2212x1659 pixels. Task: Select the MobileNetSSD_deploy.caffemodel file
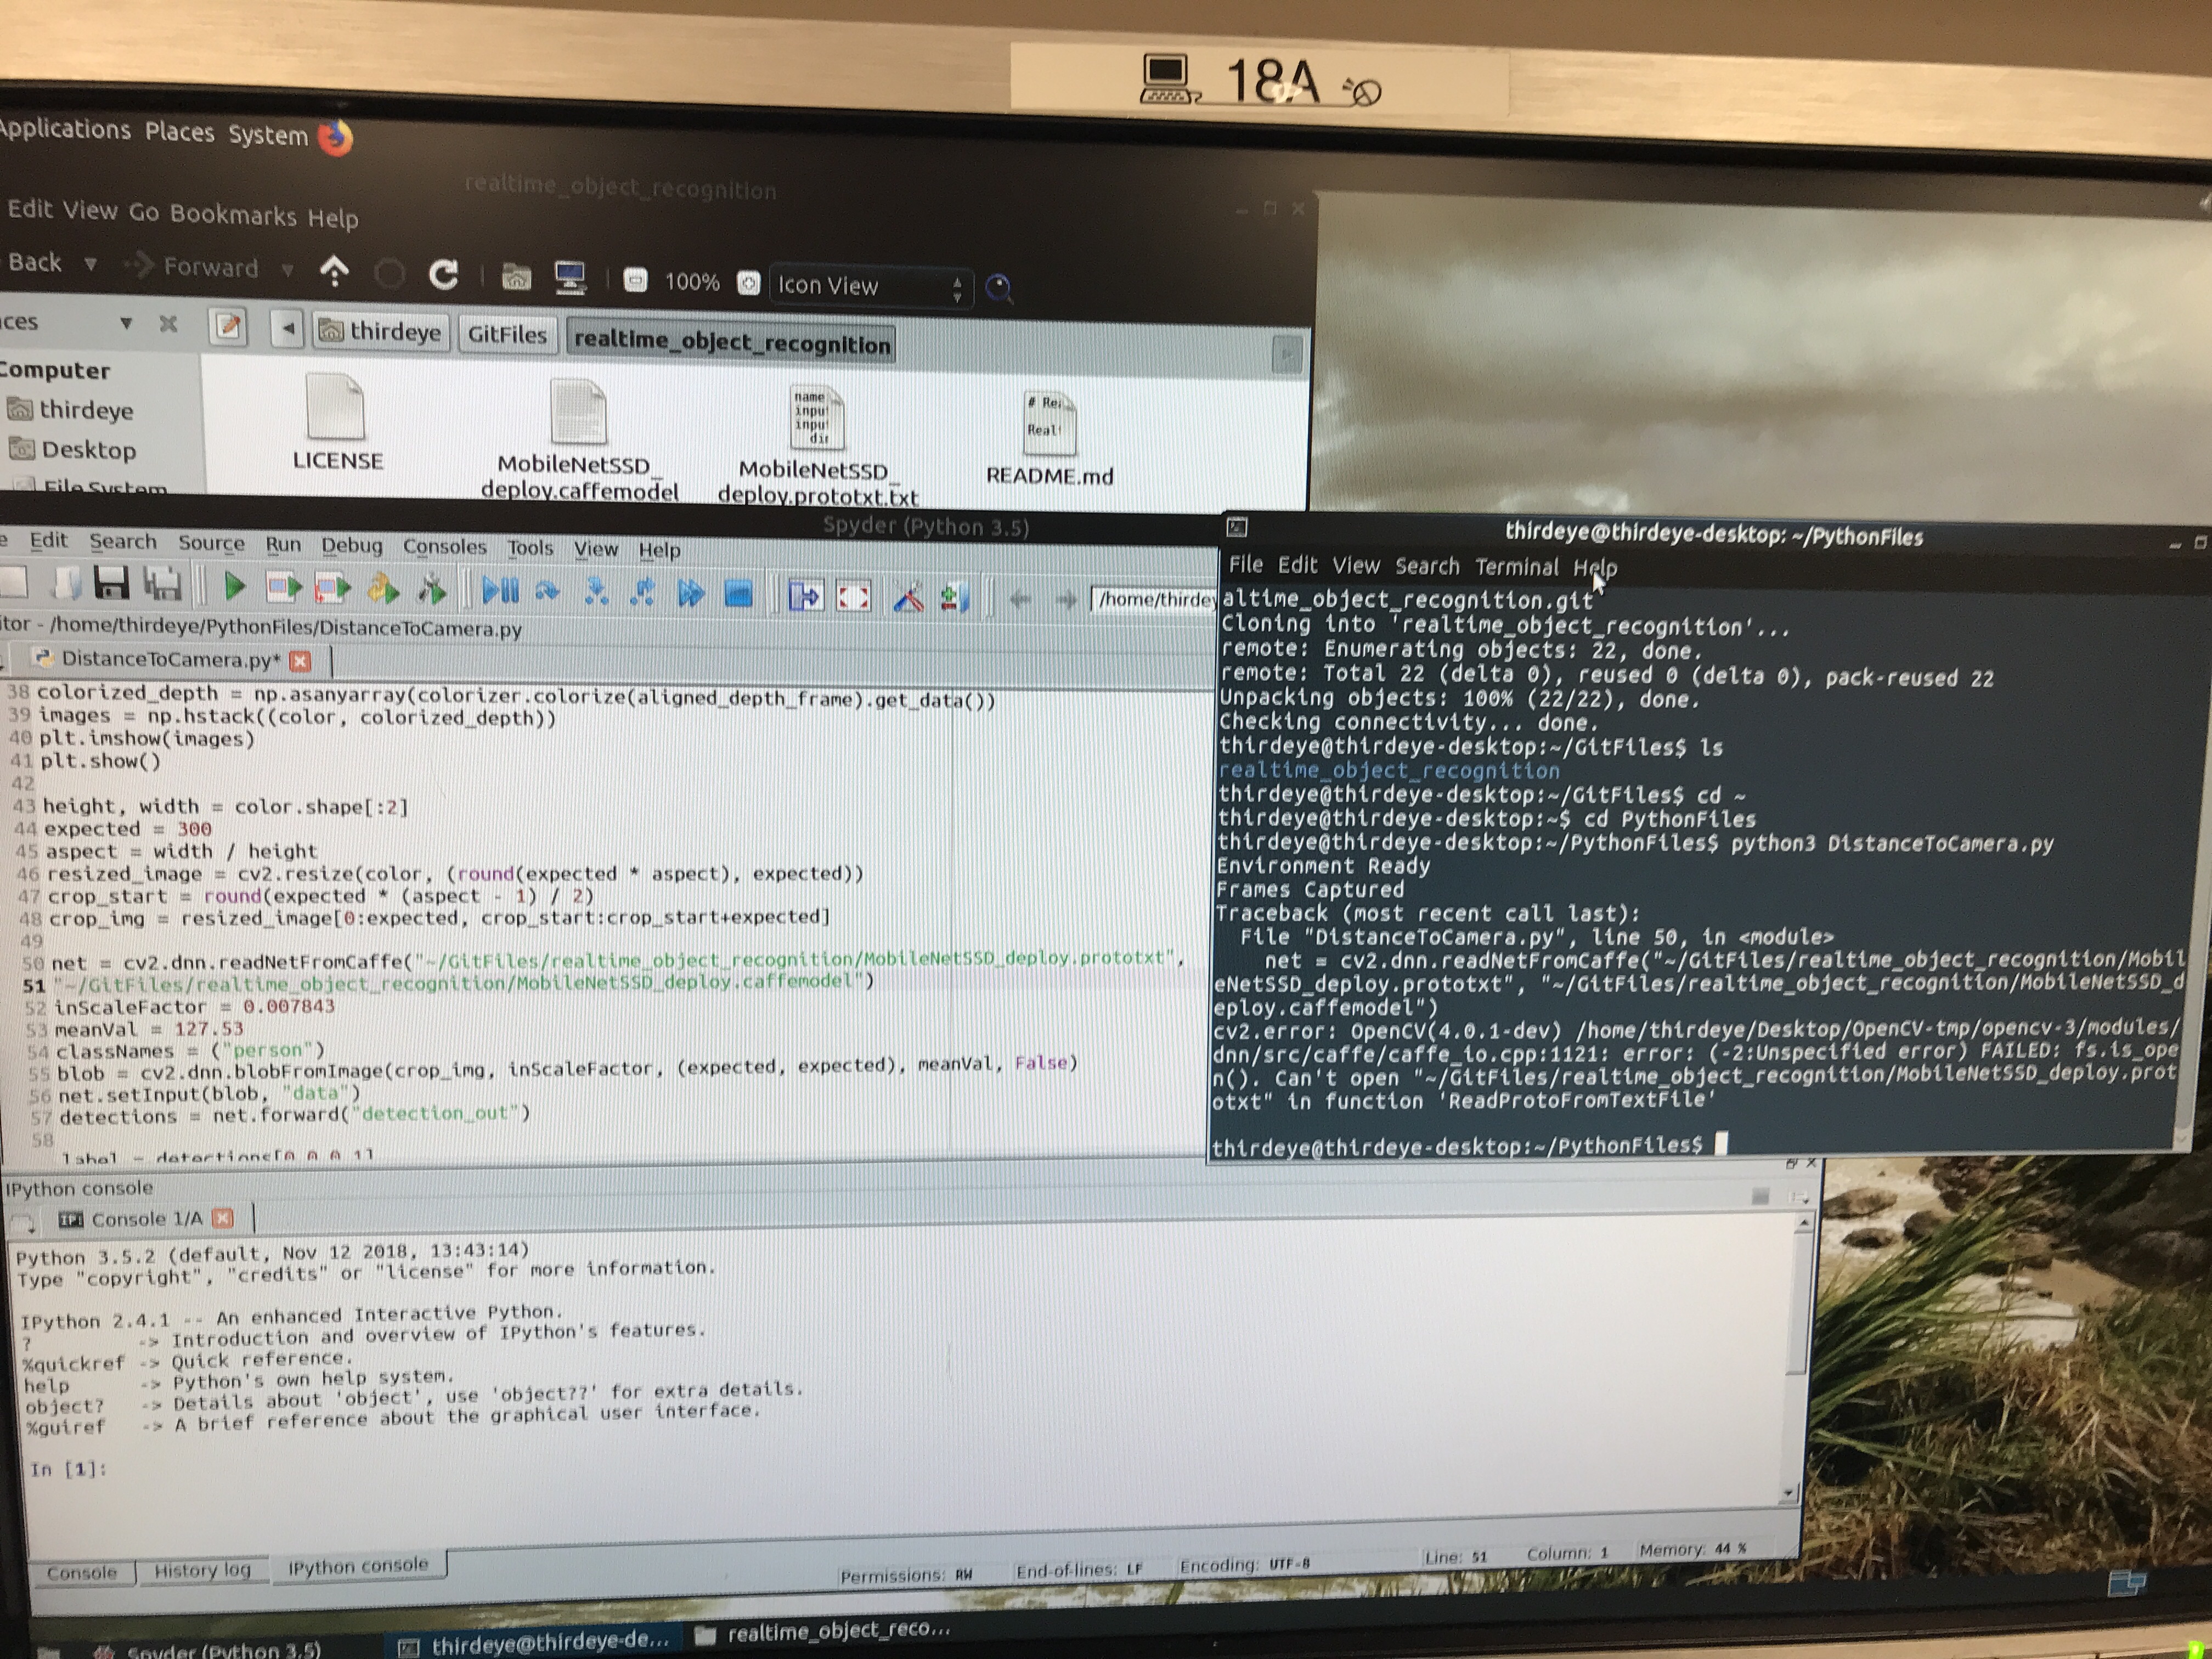click(579, 441)
